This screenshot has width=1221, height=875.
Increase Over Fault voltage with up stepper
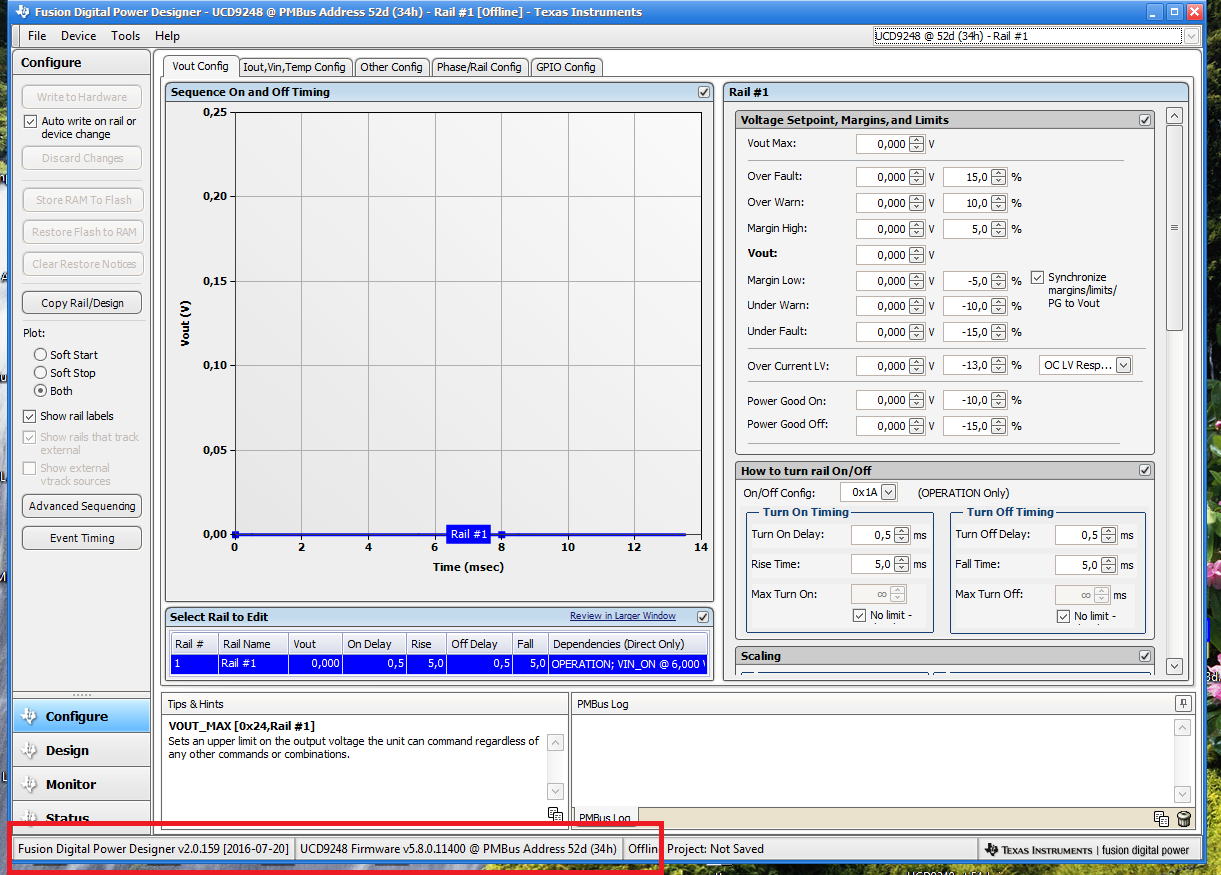pos(916,172)
